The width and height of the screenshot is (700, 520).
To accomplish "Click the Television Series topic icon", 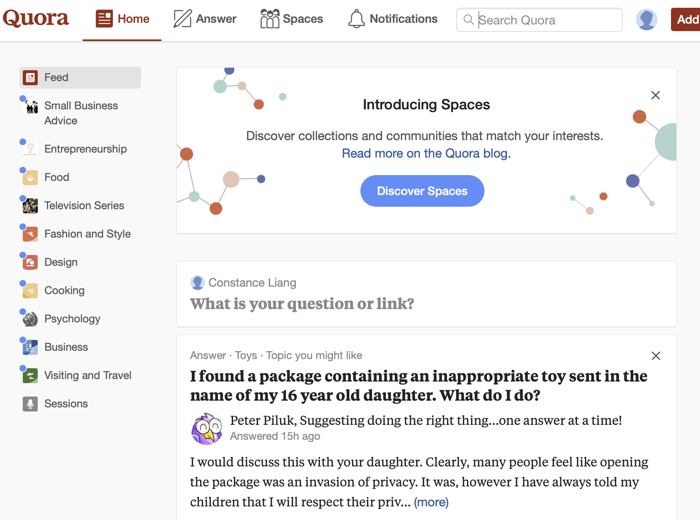I will coord(30,206).
